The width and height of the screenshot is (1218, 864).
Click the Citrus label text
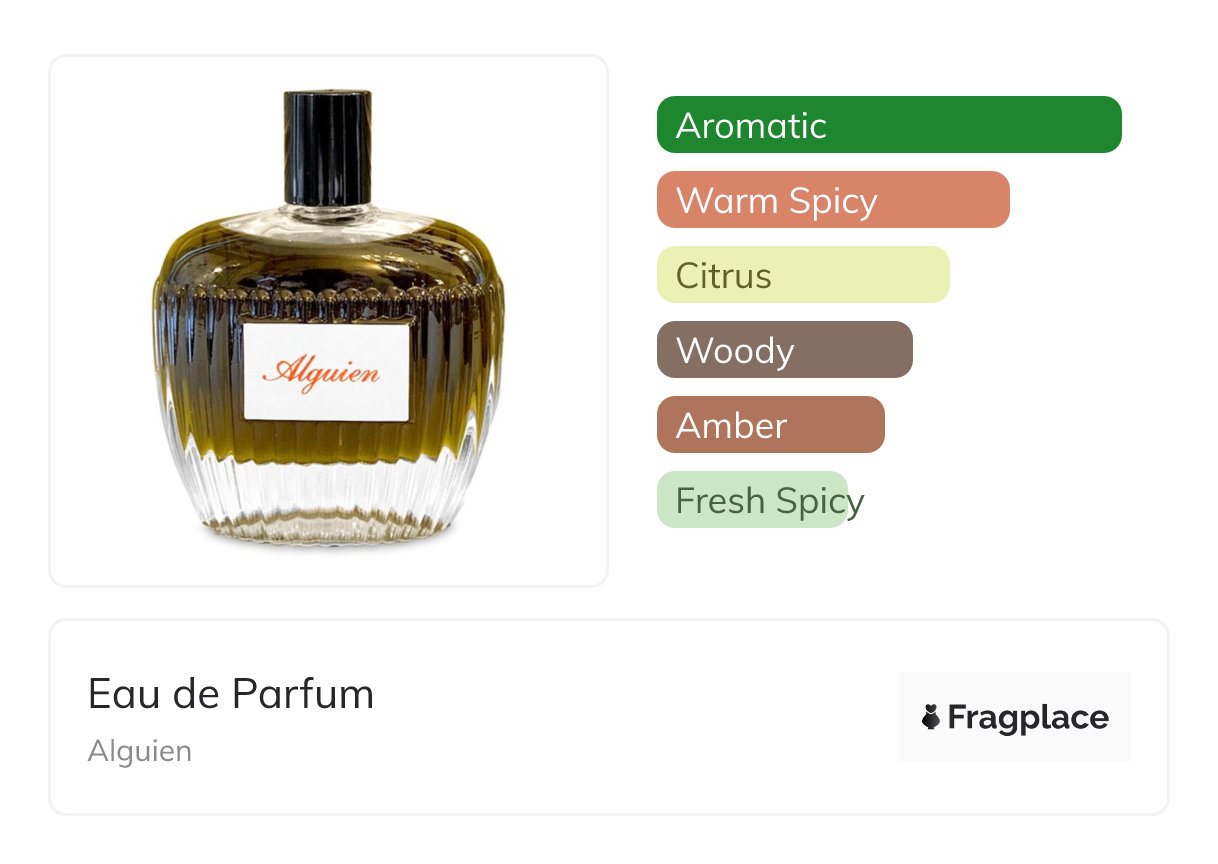(x=724, y=276)
